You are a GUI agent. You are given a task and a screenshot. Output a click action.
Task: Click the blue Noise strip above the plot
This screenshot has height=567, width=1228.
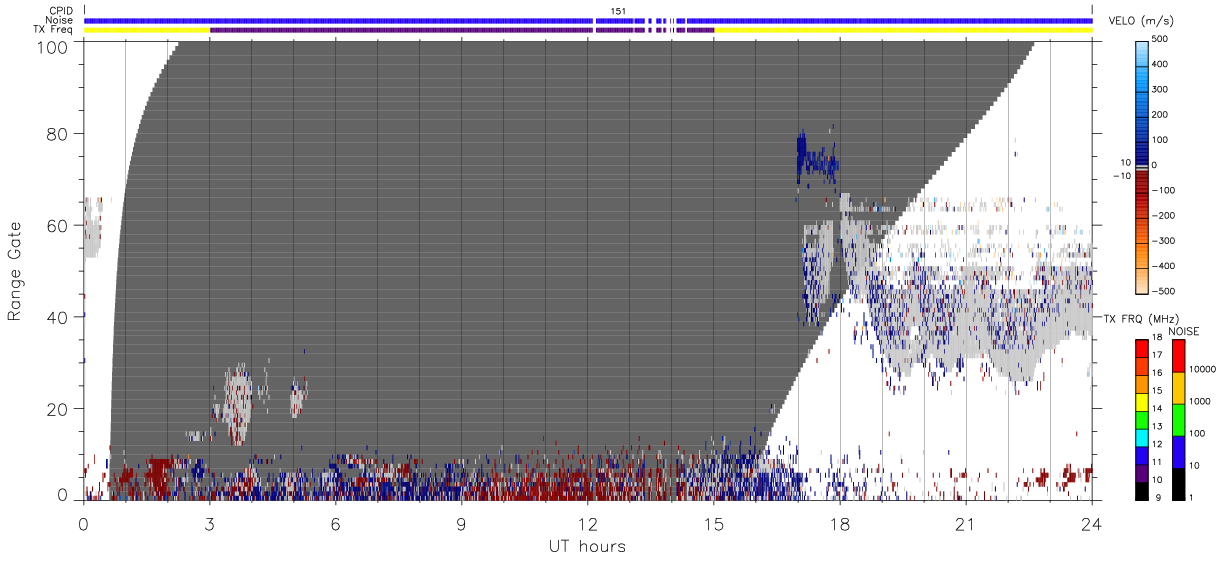(588, 20)
